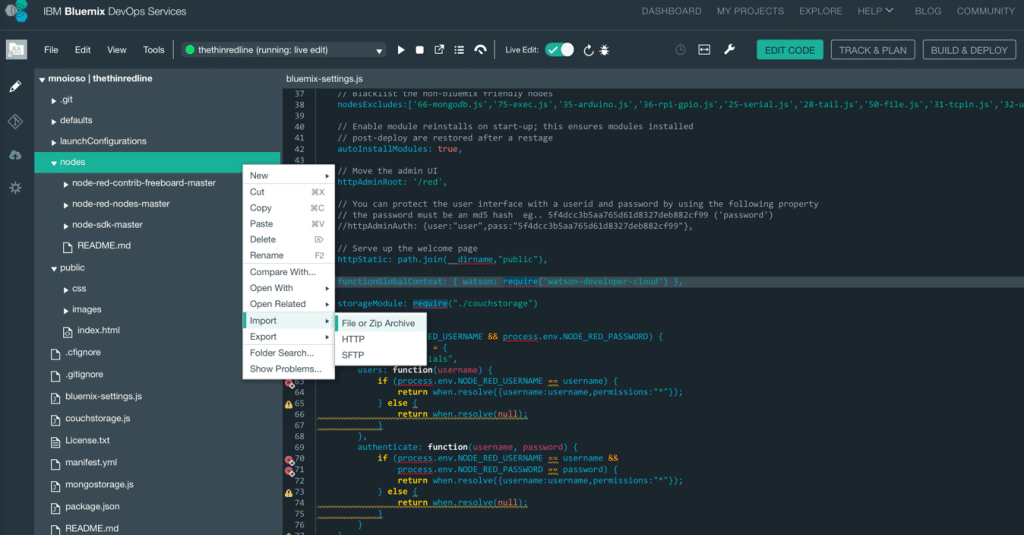Screen dimensions: 1024x535
Task: Click the EDIT CODE button
Action: pyautogui.click(x=790, y=50)
